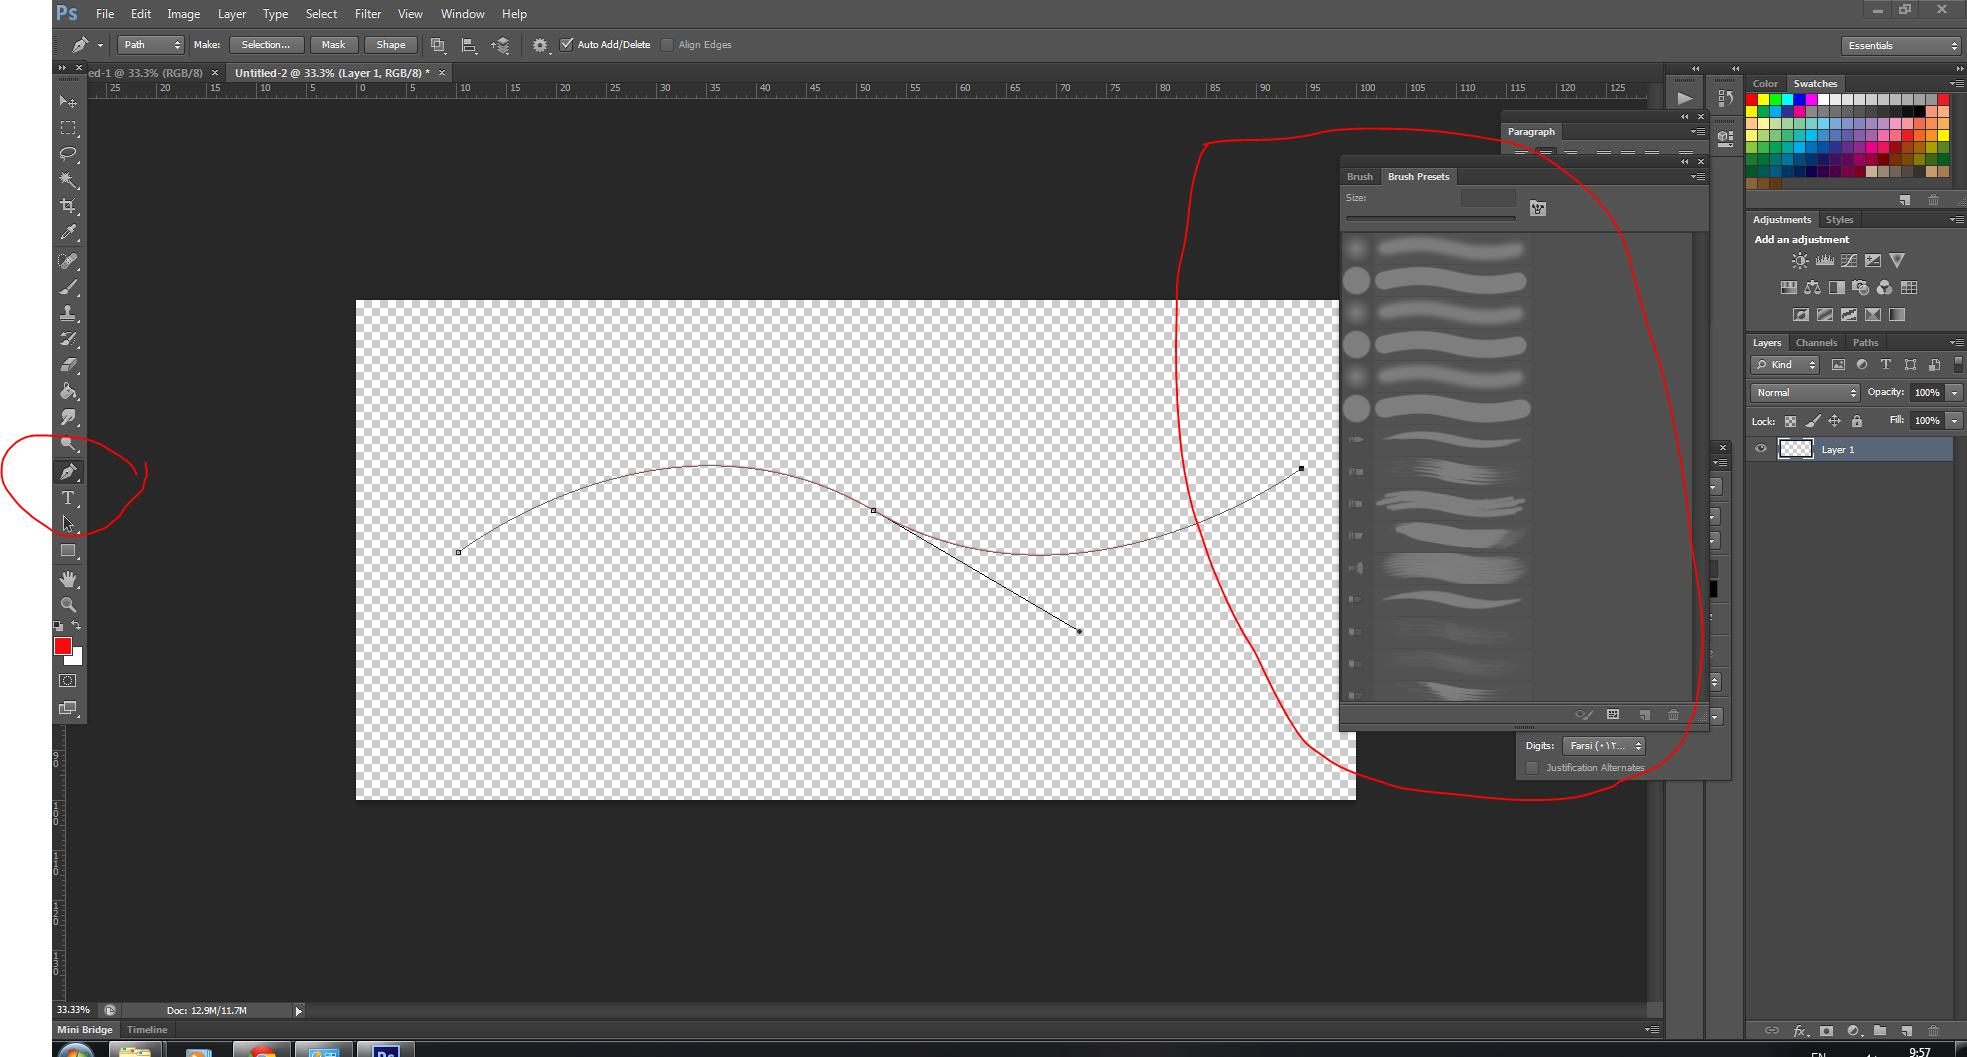The image size is (1967, 1057).
Task: Open path alignment options
Action: pyautogui.click(x=468, y=45)
